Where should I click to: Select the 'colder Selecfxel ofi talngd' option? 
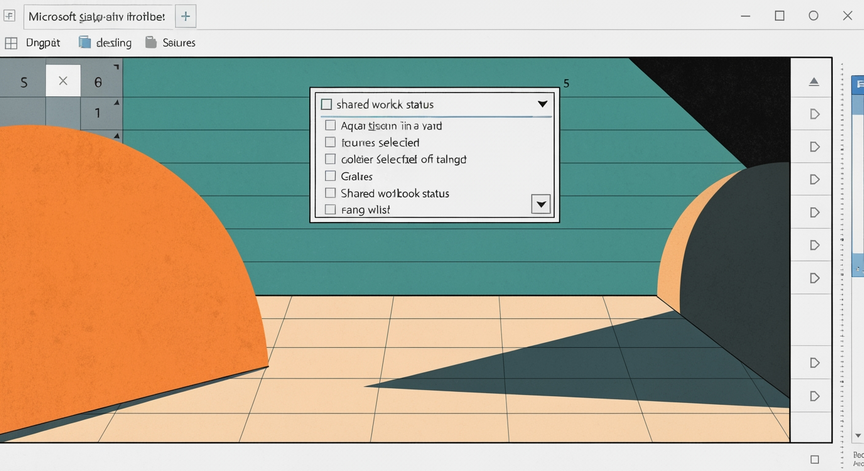pyautogui.click(x=403, y=159)
